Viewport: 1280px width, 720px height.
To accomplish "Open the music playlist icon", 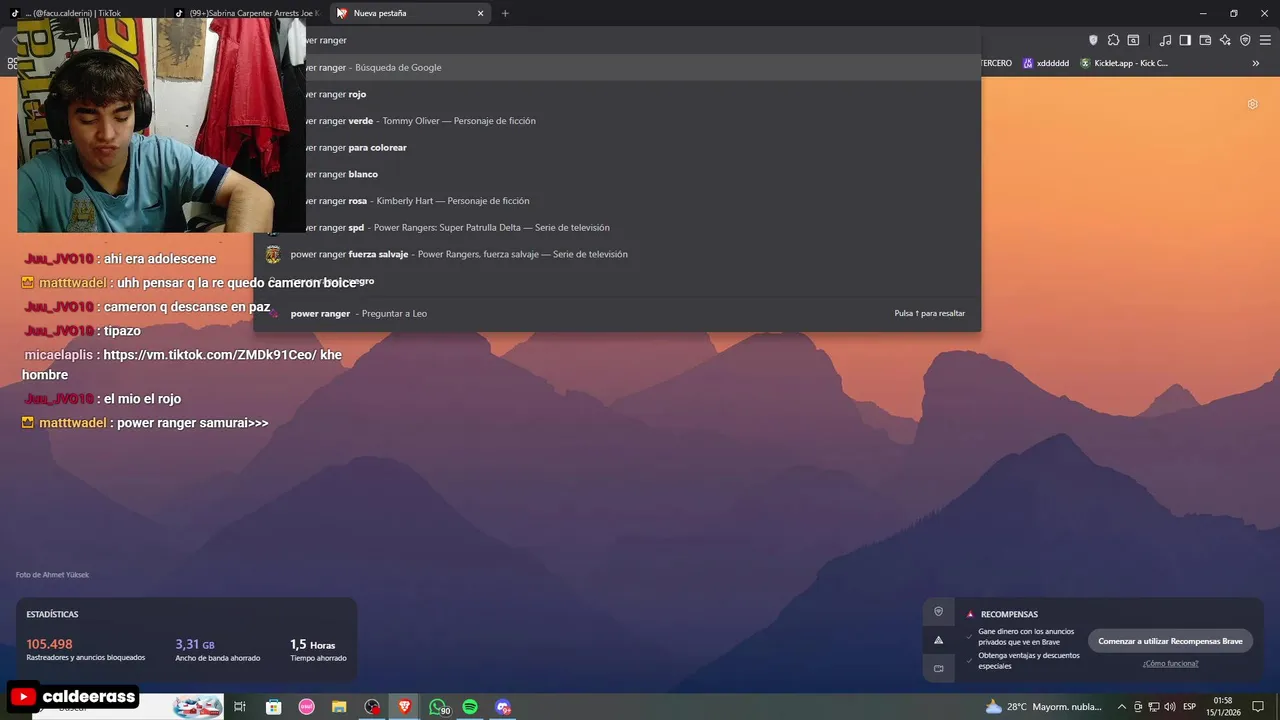I will pos(1165,40).
